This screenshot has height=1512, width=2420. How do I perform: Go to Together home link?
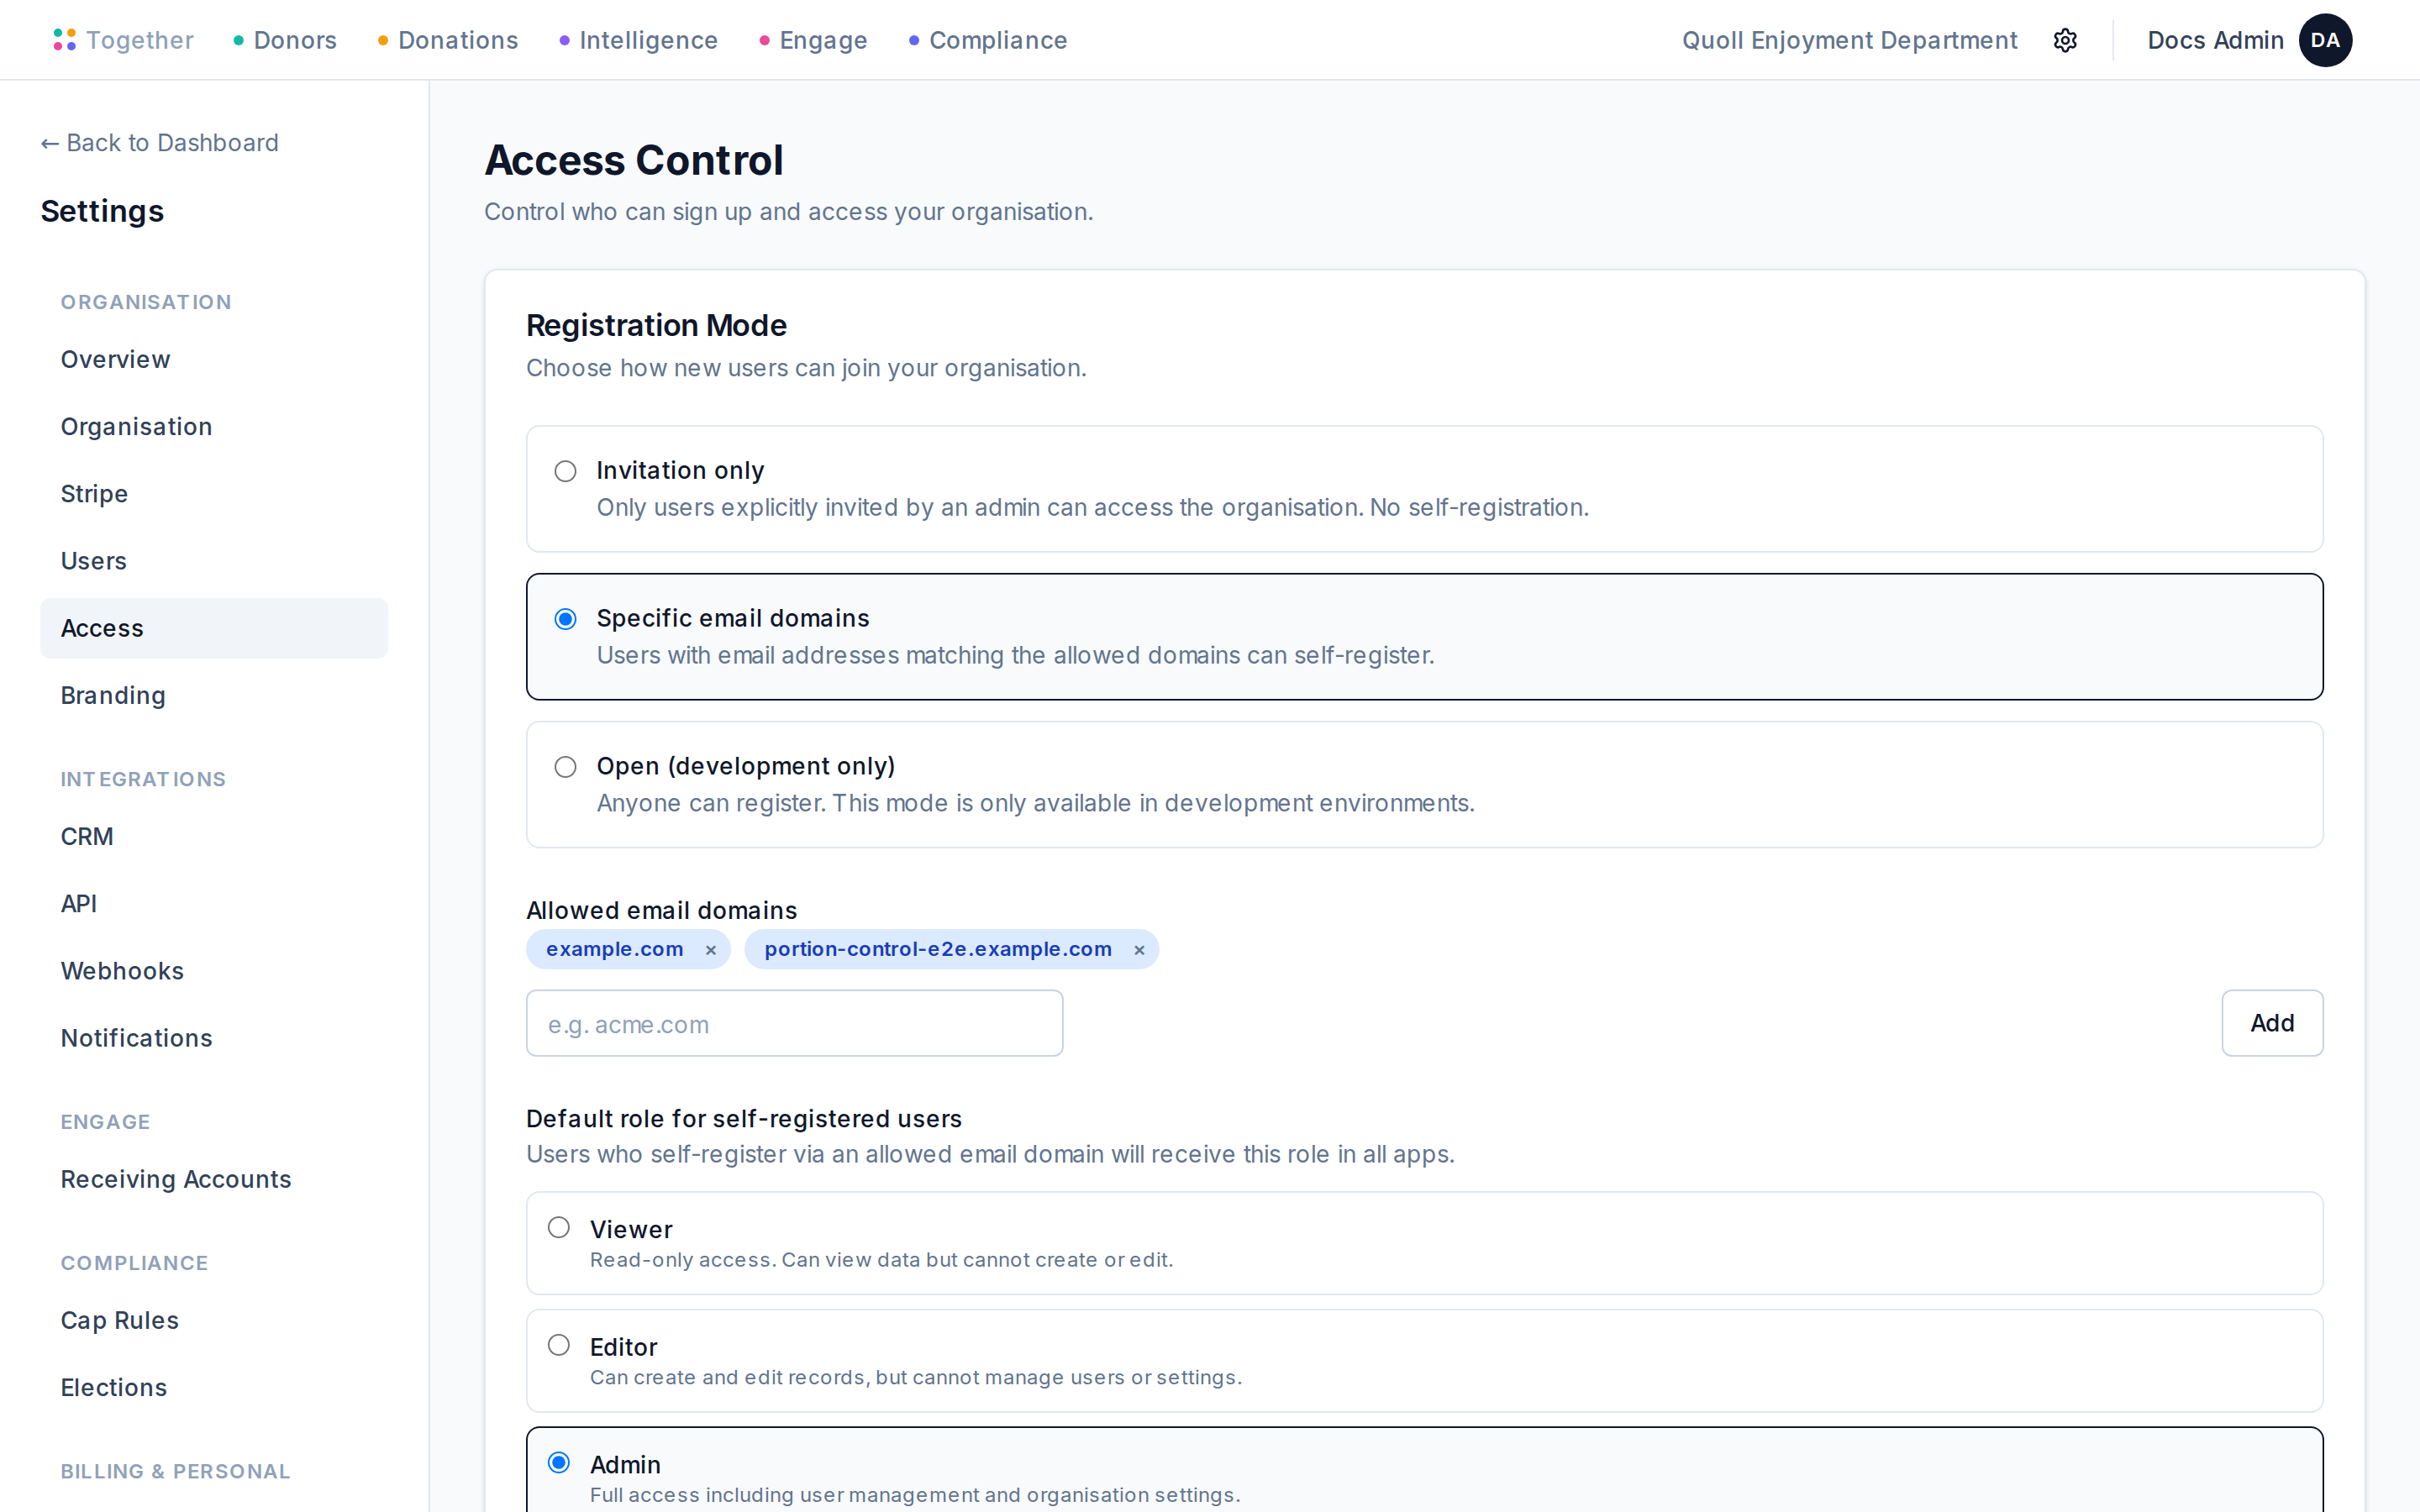(123, 40)
